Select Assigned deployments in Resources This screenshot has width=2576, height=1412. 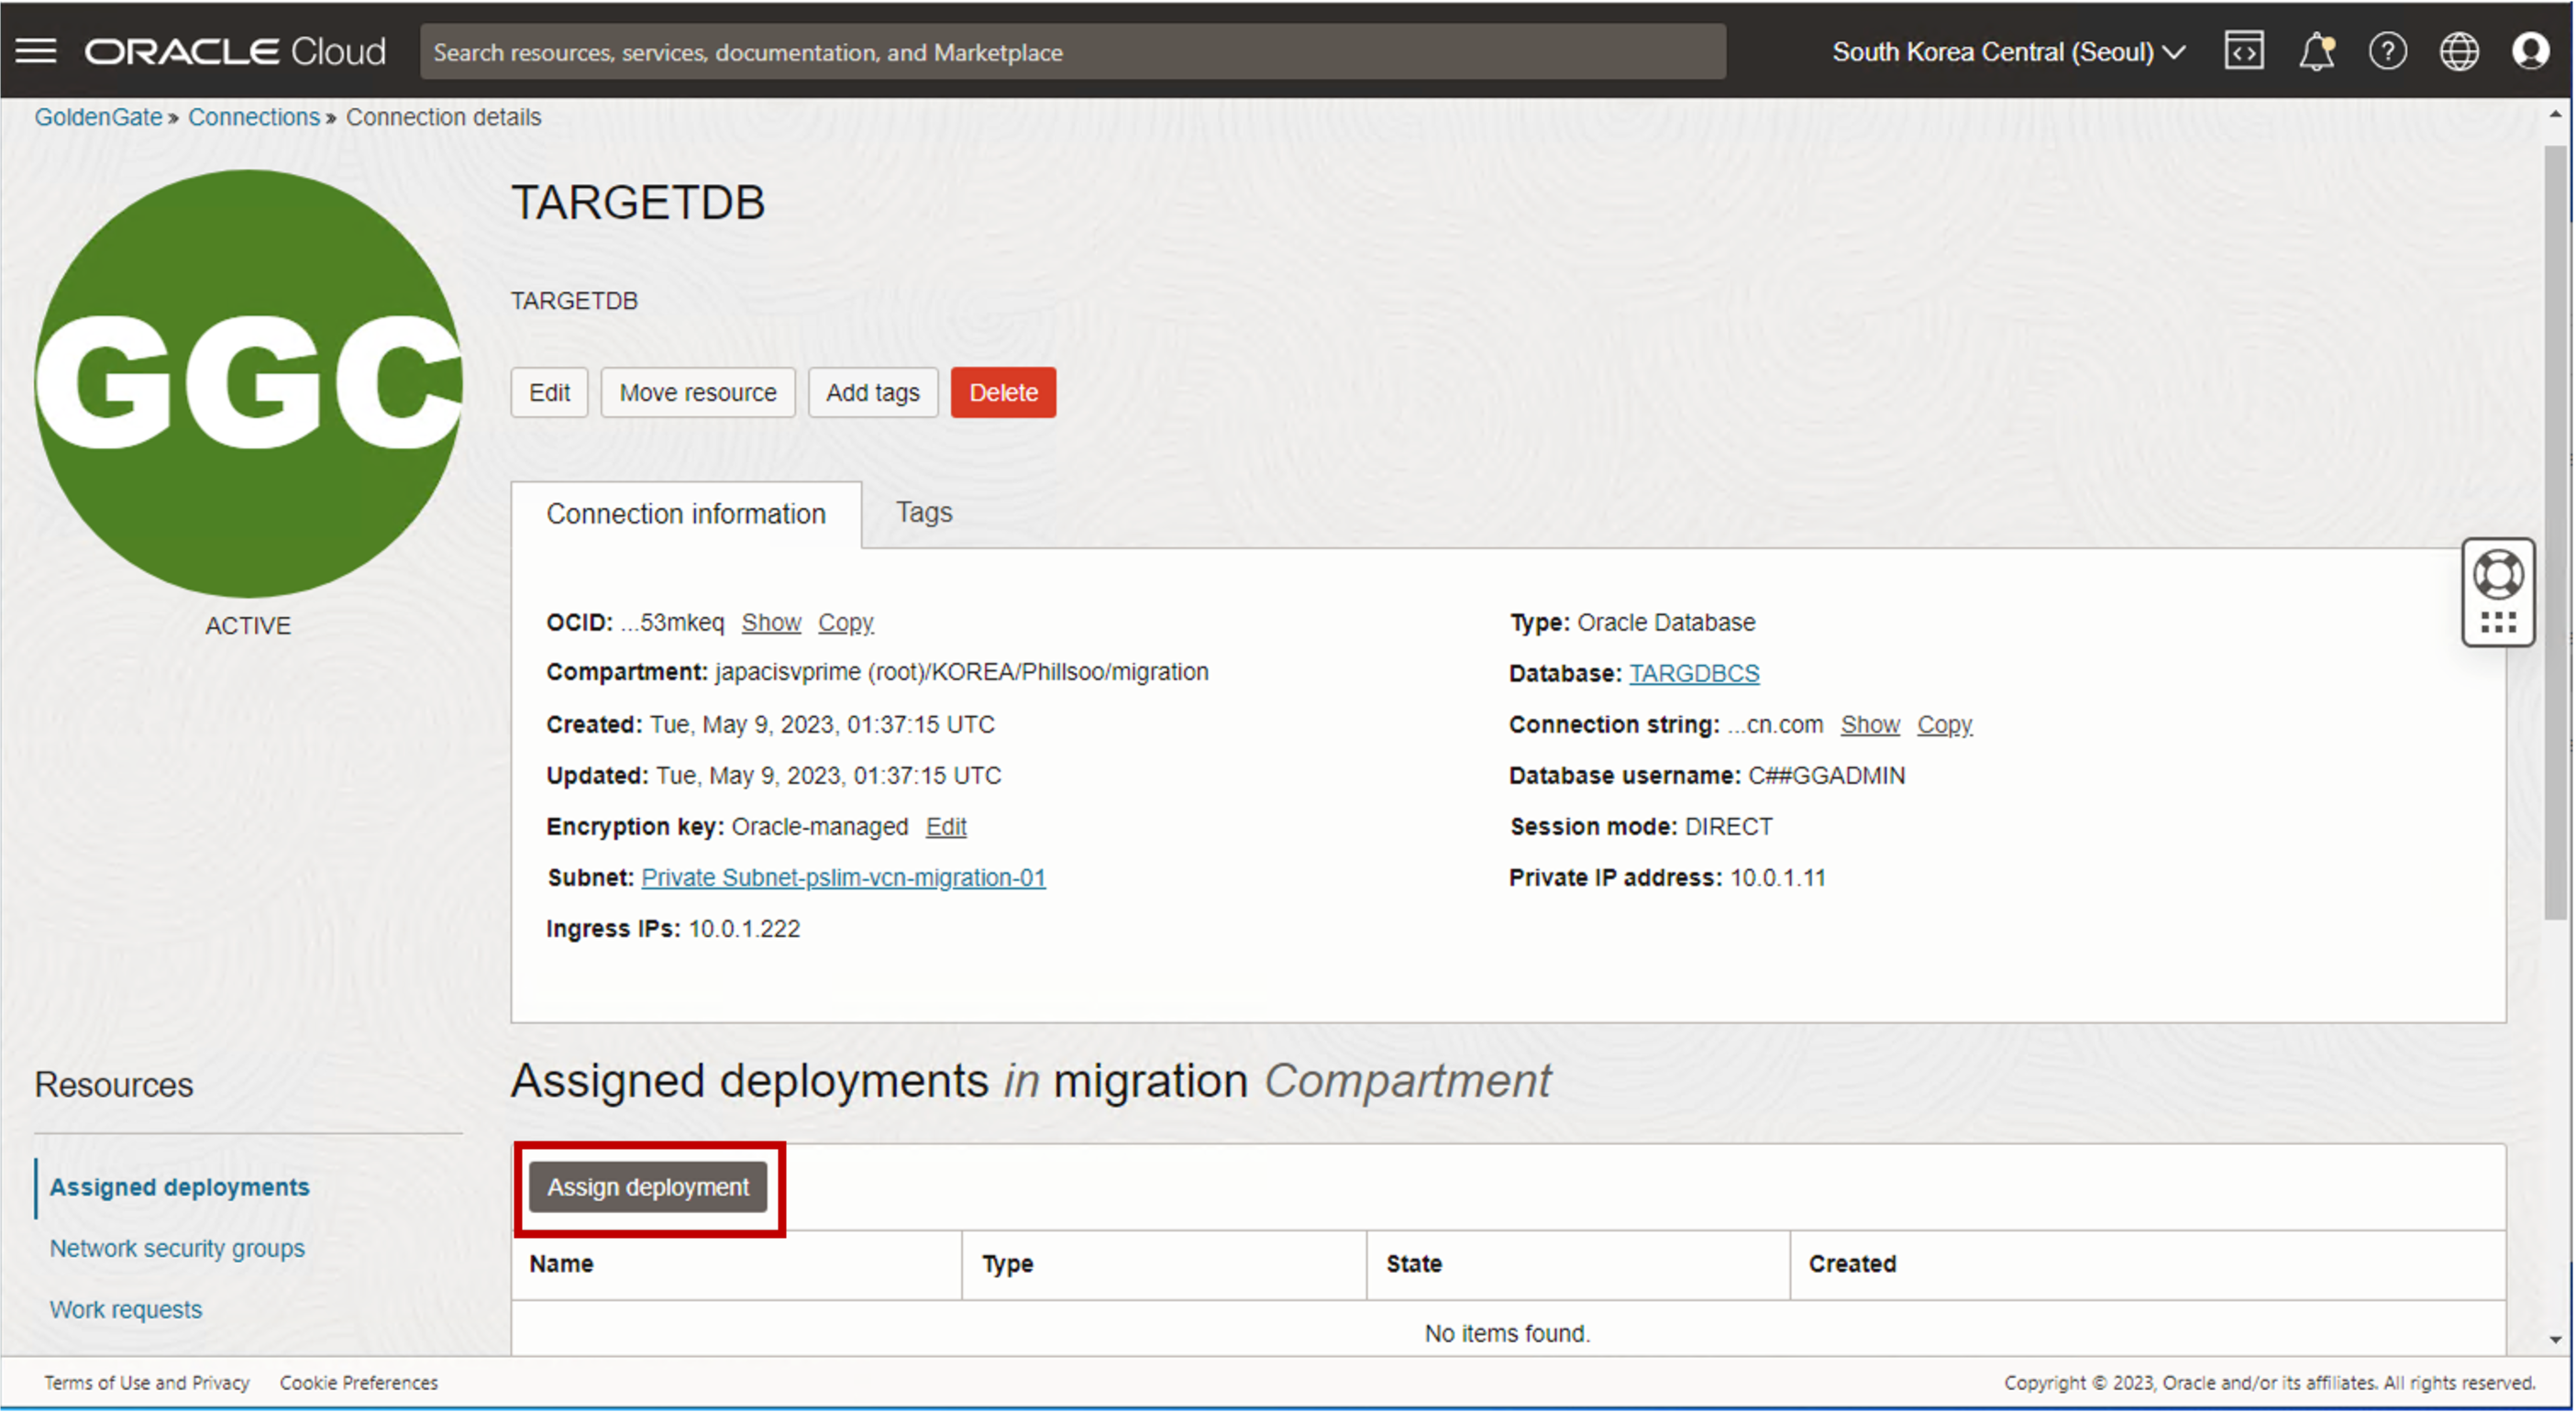coord(180,1187)
